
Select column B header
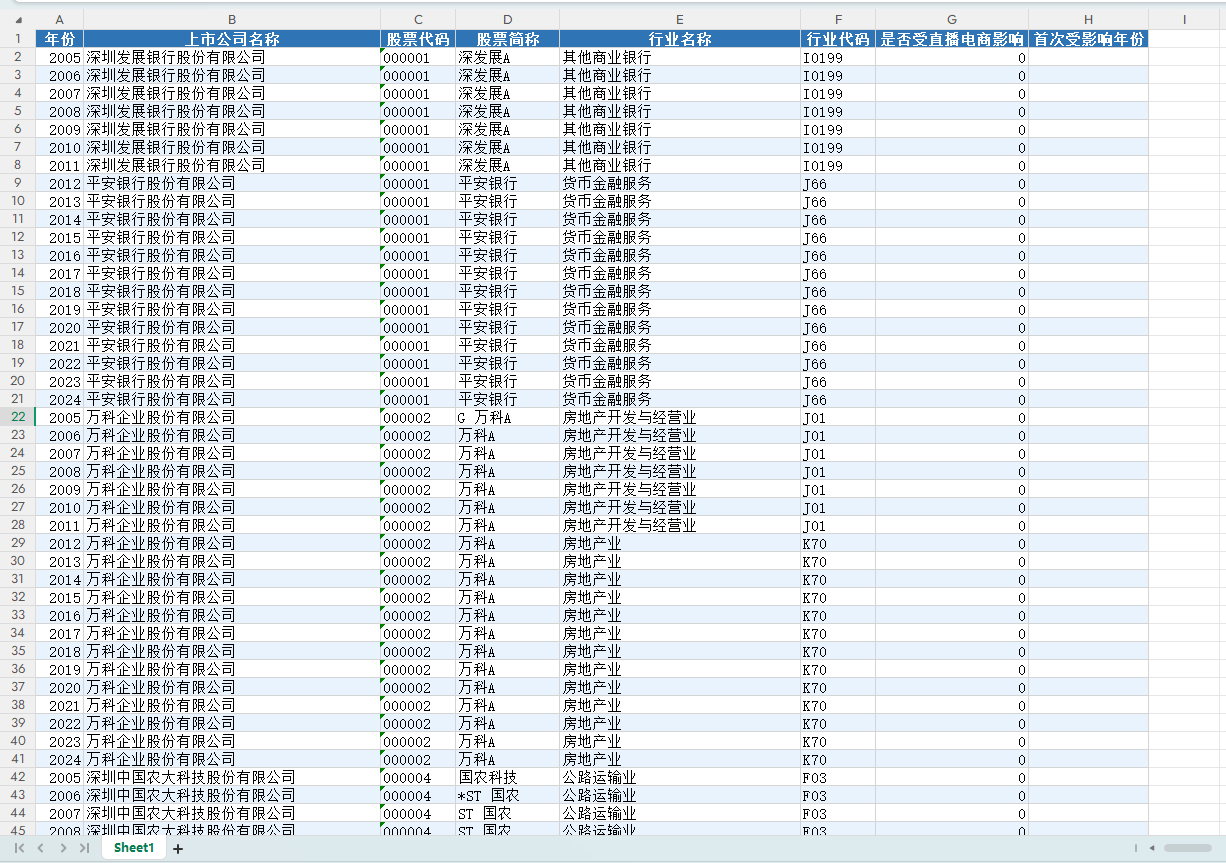[x=232, y=20]
